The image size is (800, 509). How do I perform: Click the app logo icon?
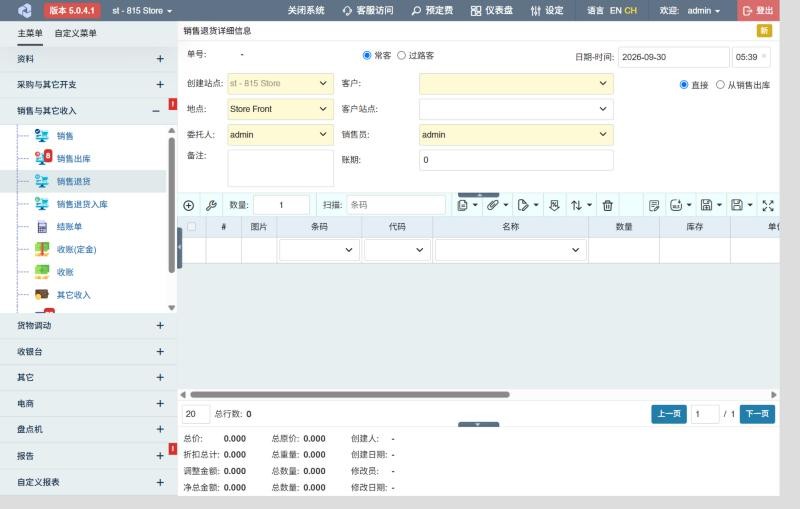click(24, 10)
